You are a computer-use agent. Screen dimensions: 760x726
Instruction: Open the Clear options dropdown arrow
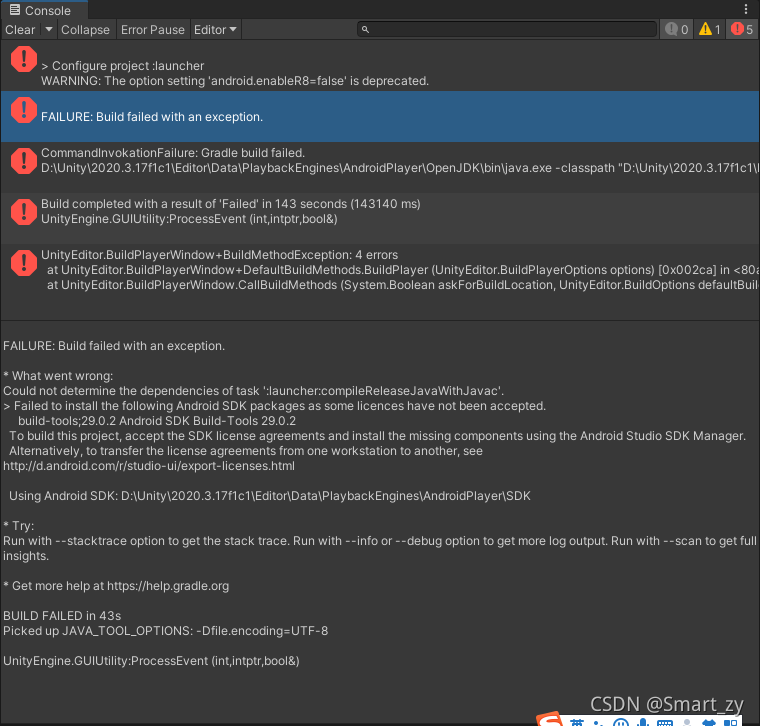click(48, 30)
